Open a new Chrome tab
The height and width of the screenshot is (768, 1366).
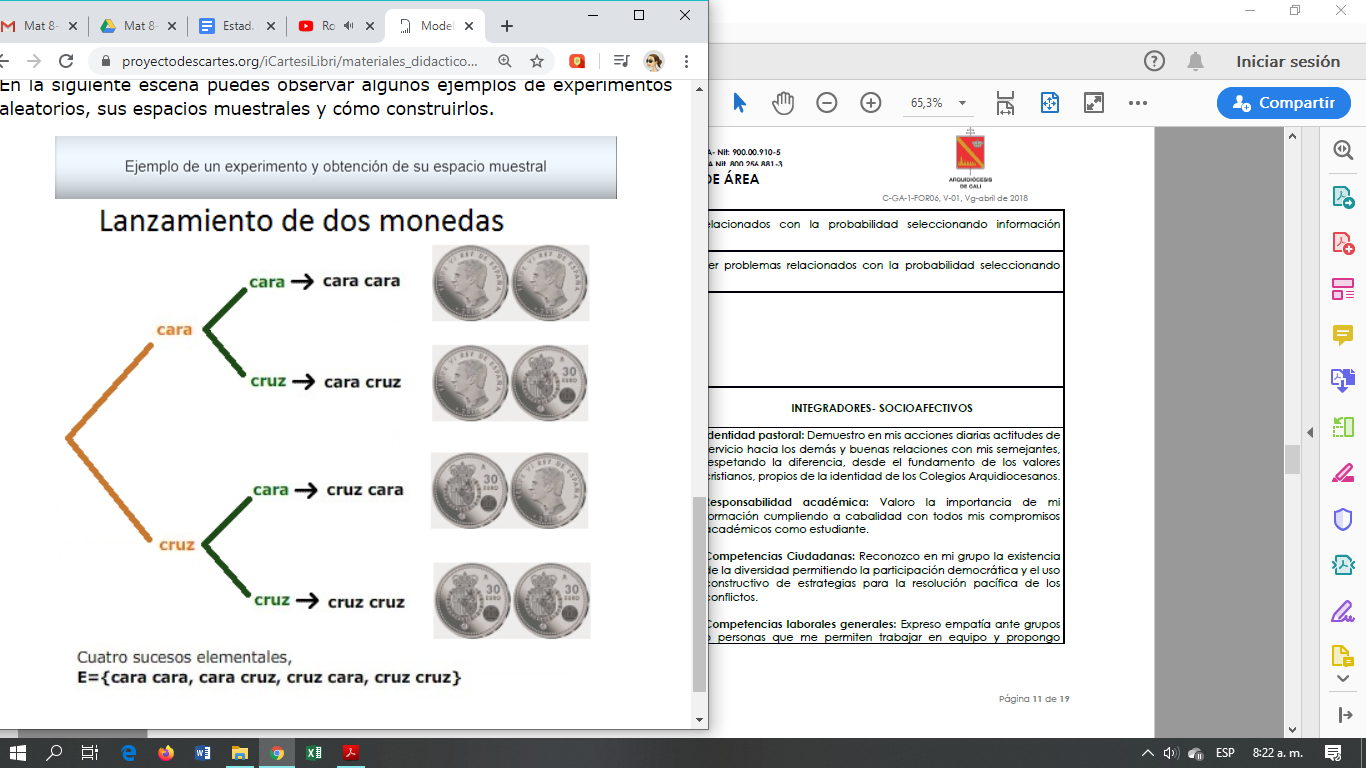[507, 26]
